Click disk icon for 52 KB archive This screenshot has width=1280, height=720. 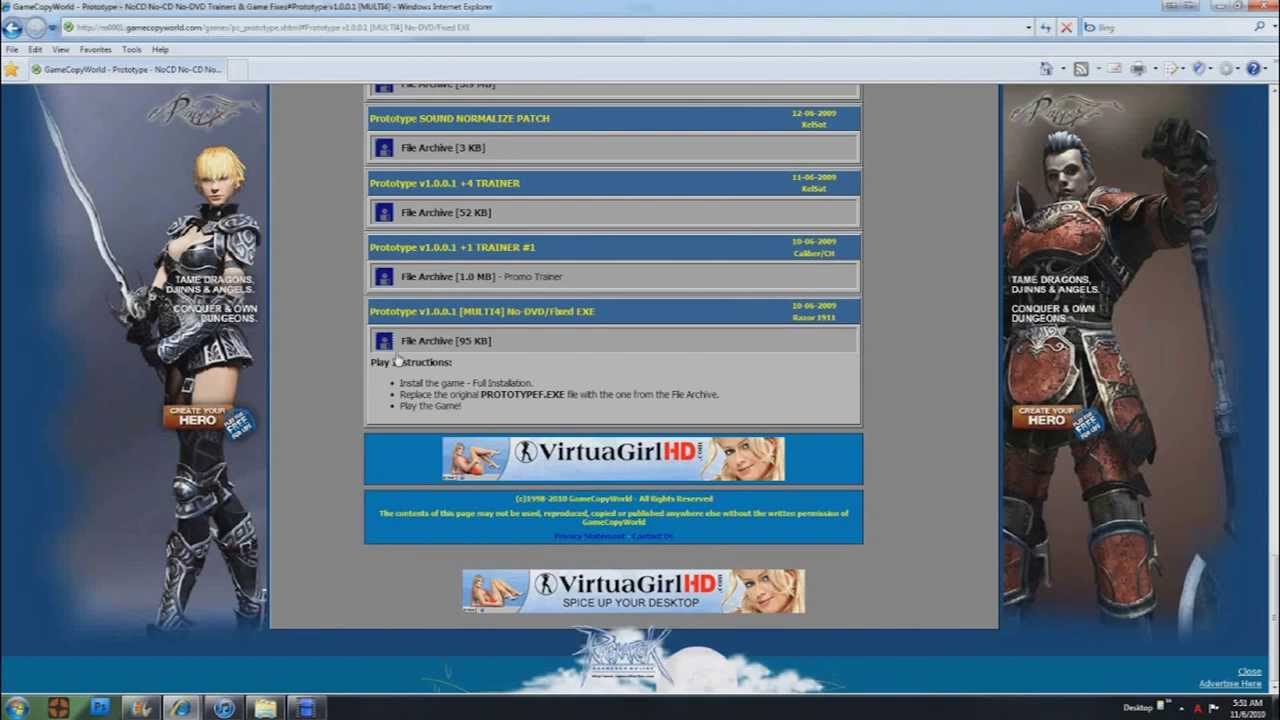384,213
